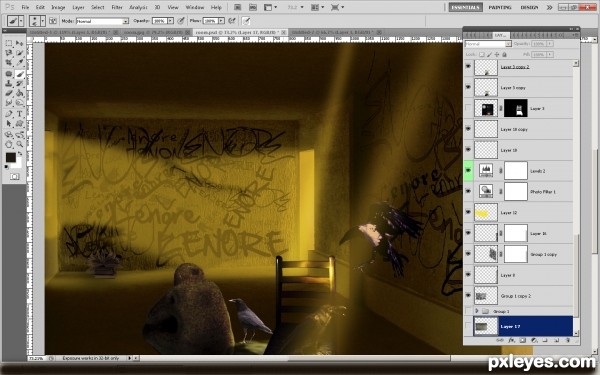
Task: Swap foreground and background colors
Action: pos(20,154)
